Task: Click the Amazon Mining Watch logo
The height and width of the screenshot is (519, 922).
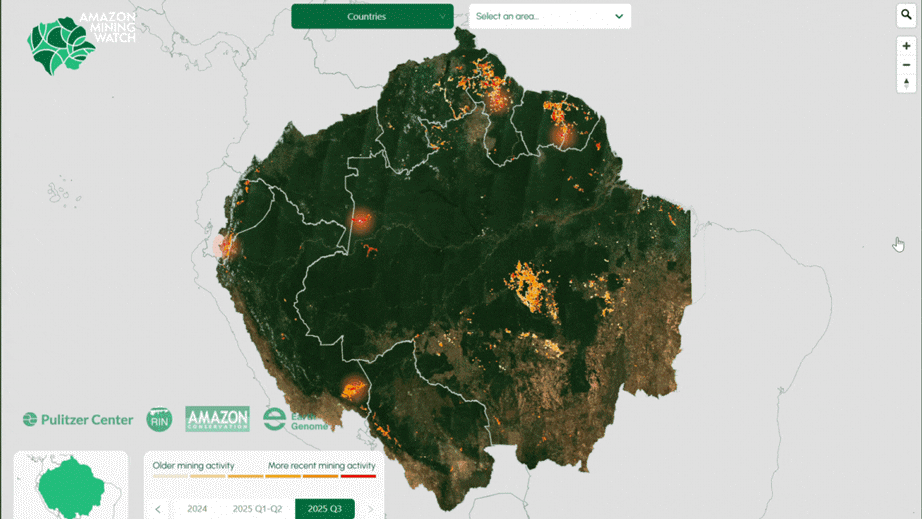Action: click(x=80, y=44)
